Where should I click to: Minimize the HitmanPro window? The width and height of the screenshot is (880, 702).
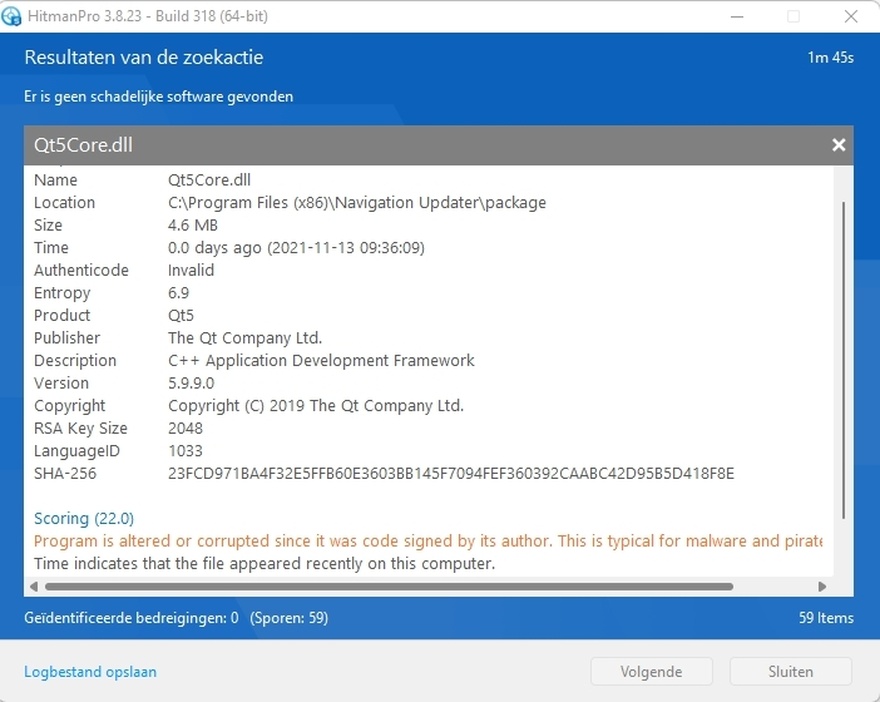click(737, 16)
